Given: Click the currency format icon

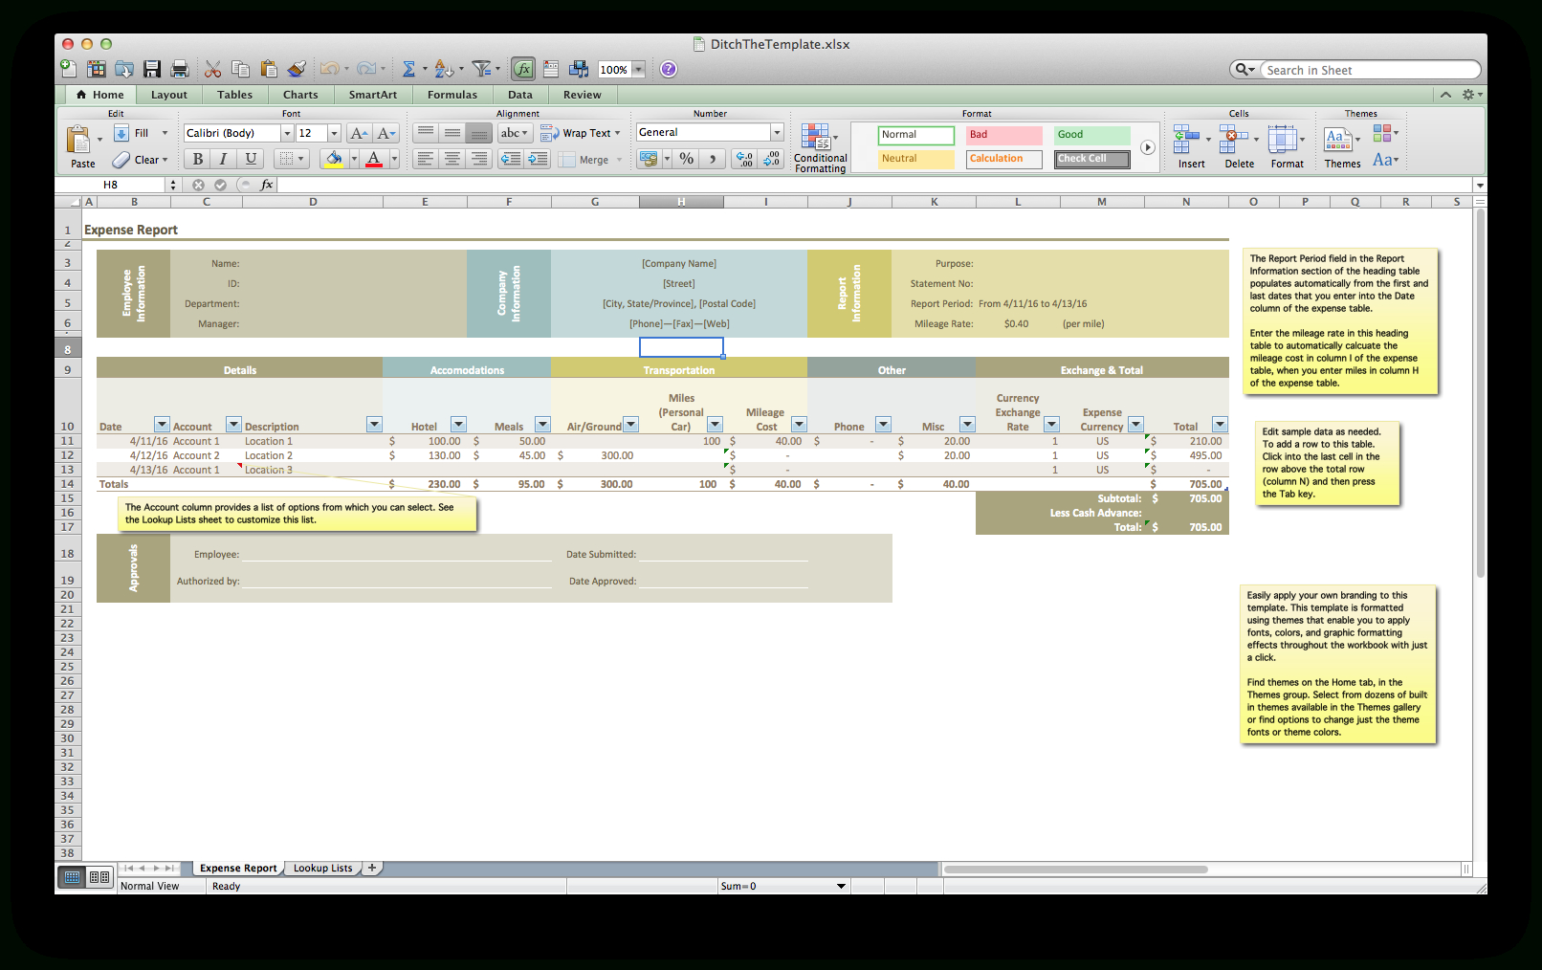Looking at the screenshot, I should pos(648,158).
